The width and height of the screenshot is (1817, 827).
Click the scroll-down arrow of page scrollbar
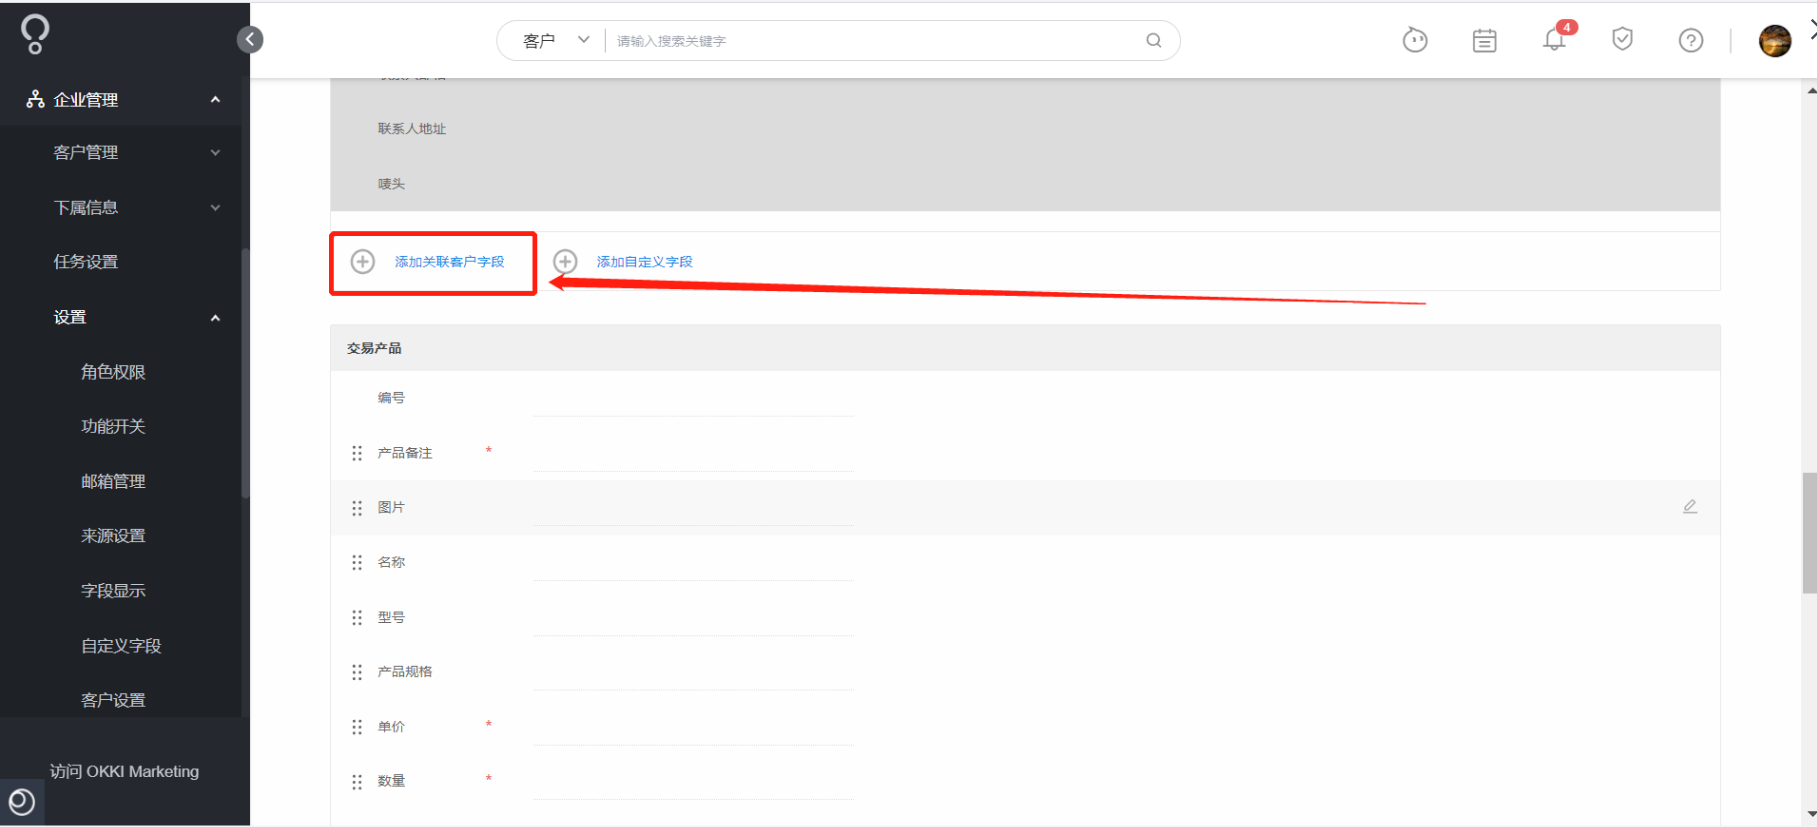(1811, 814)
